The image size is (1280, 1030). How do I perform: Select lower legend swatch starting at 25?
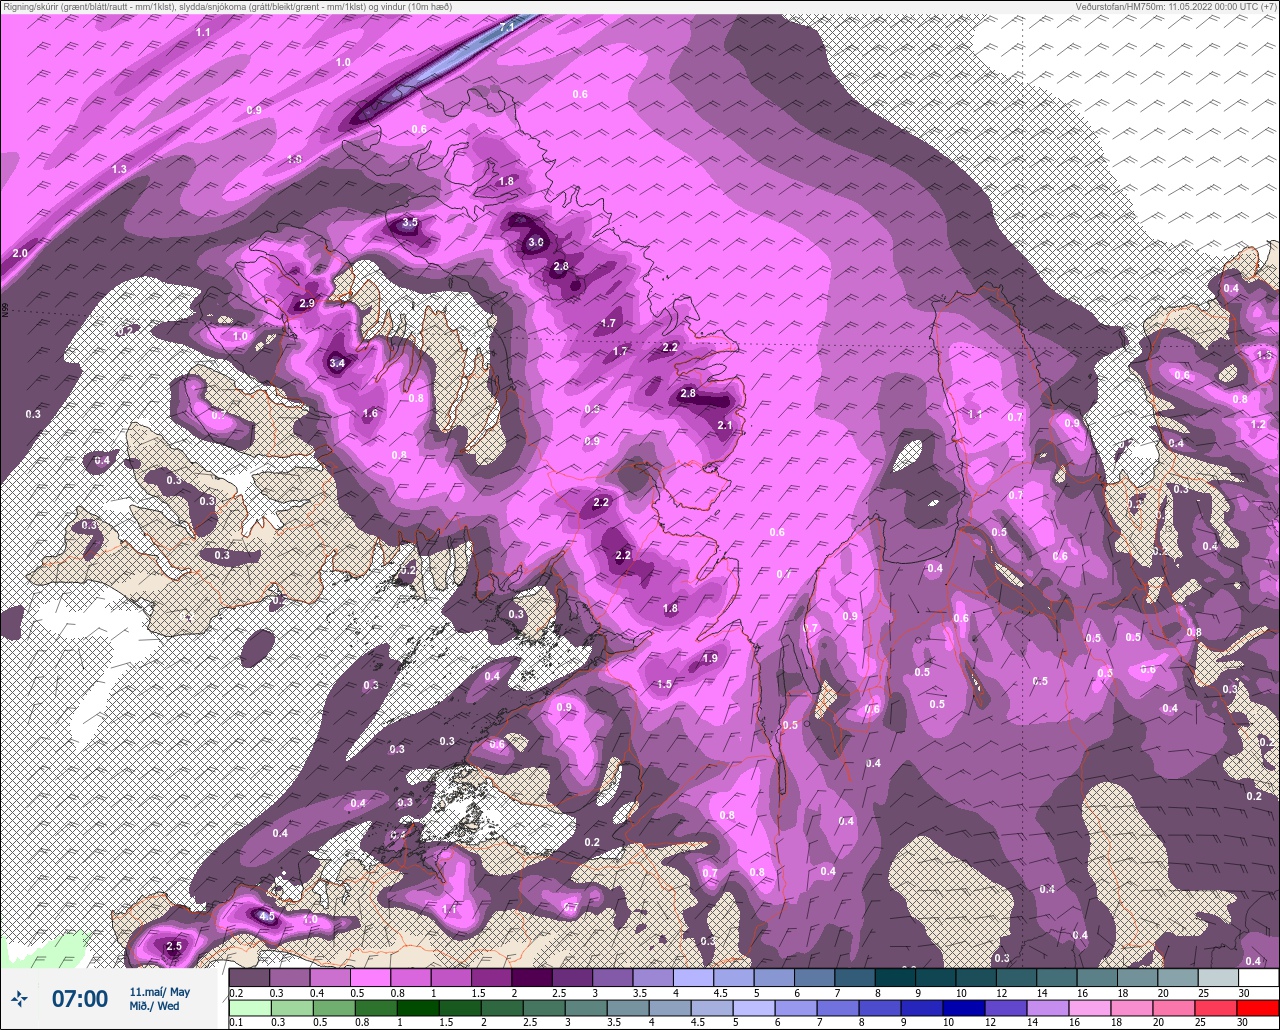coord(1218,1007)
